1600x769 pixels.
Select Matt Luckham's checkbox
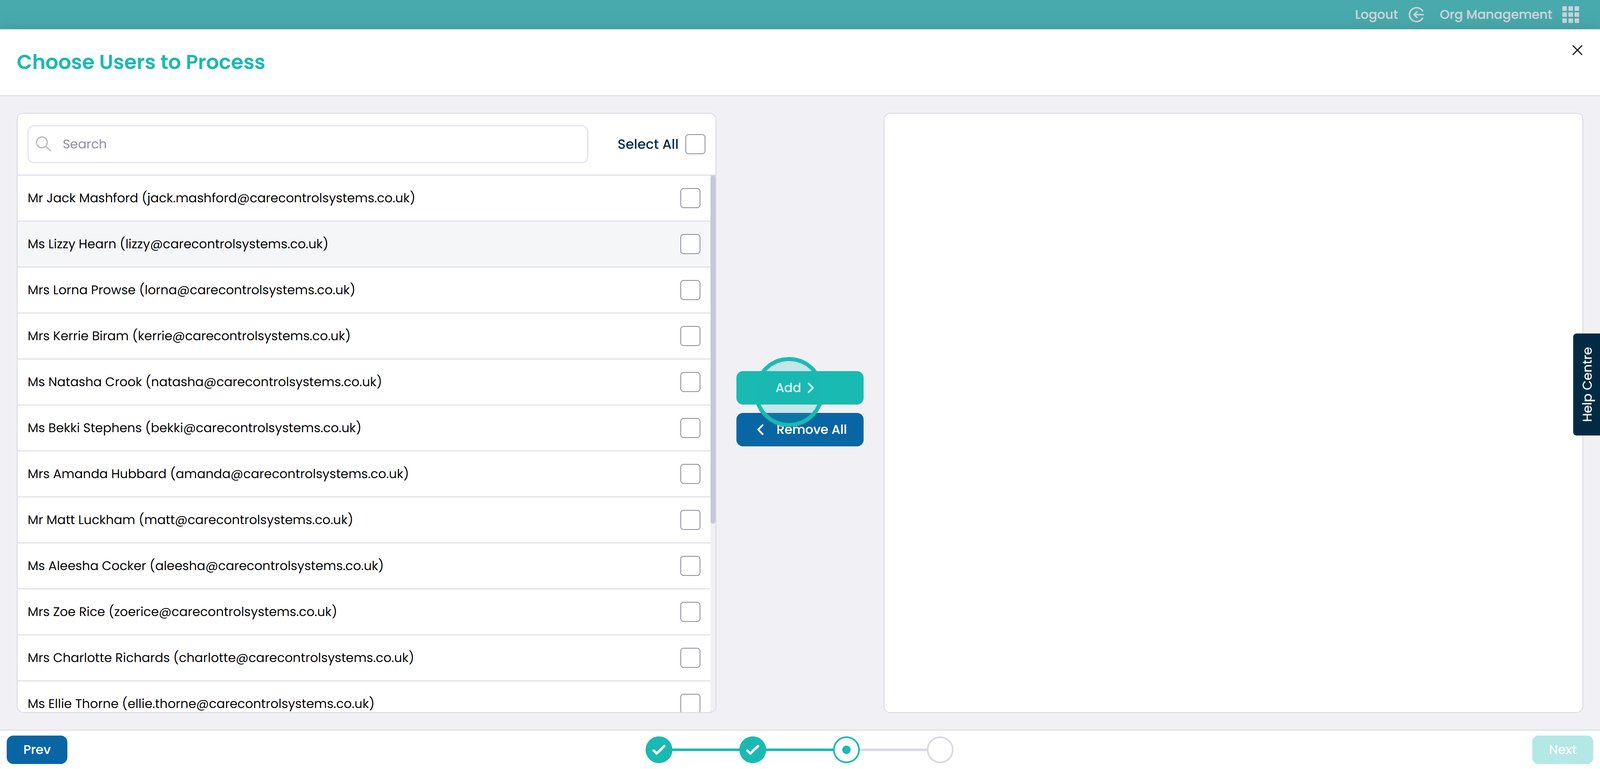pyautogui.click(x=690, y=520)
